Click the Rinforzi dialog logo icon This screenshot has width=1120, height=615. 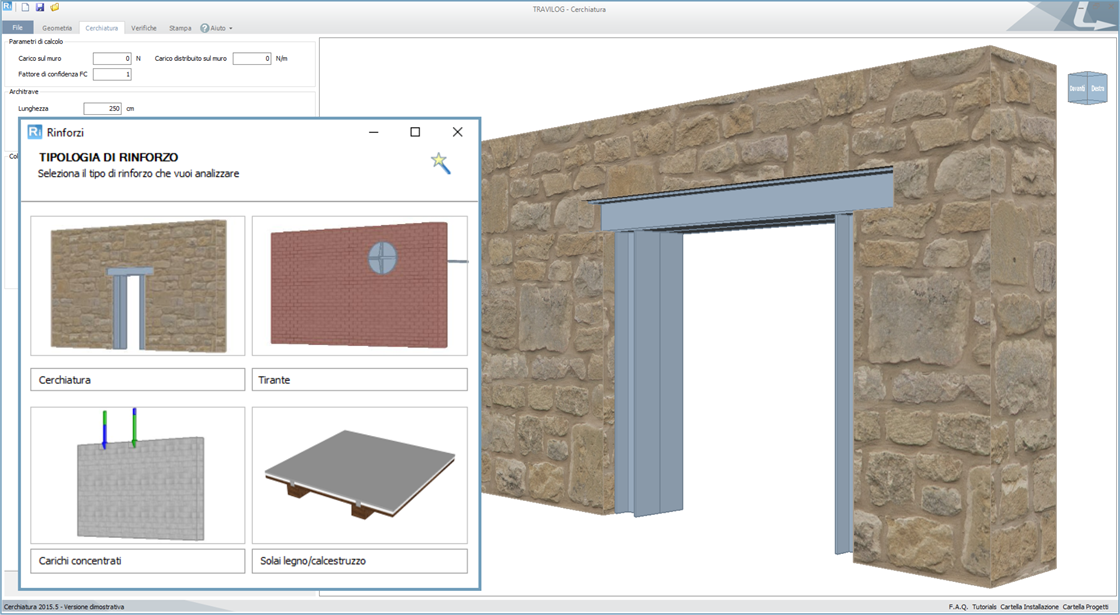pyautogui.click(x=35, y=132)
